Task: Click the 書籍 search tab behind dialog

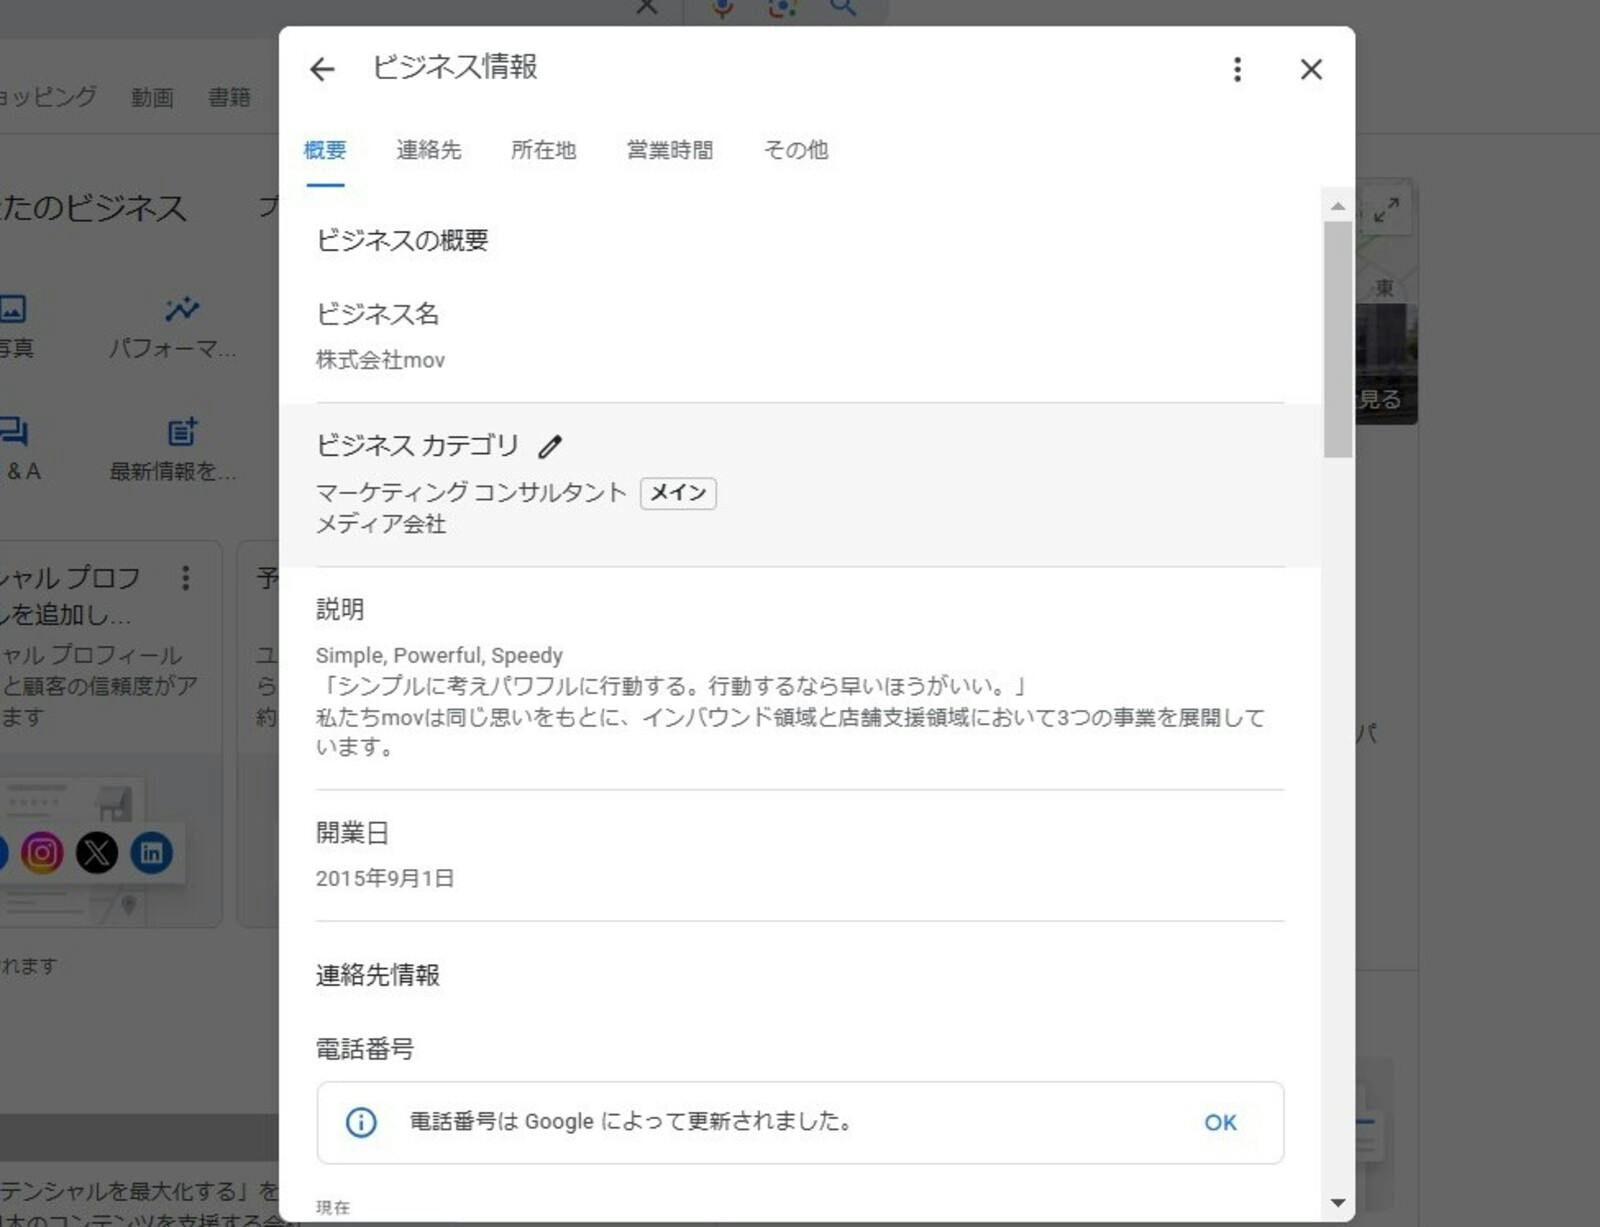Action: tap(229, 97)
